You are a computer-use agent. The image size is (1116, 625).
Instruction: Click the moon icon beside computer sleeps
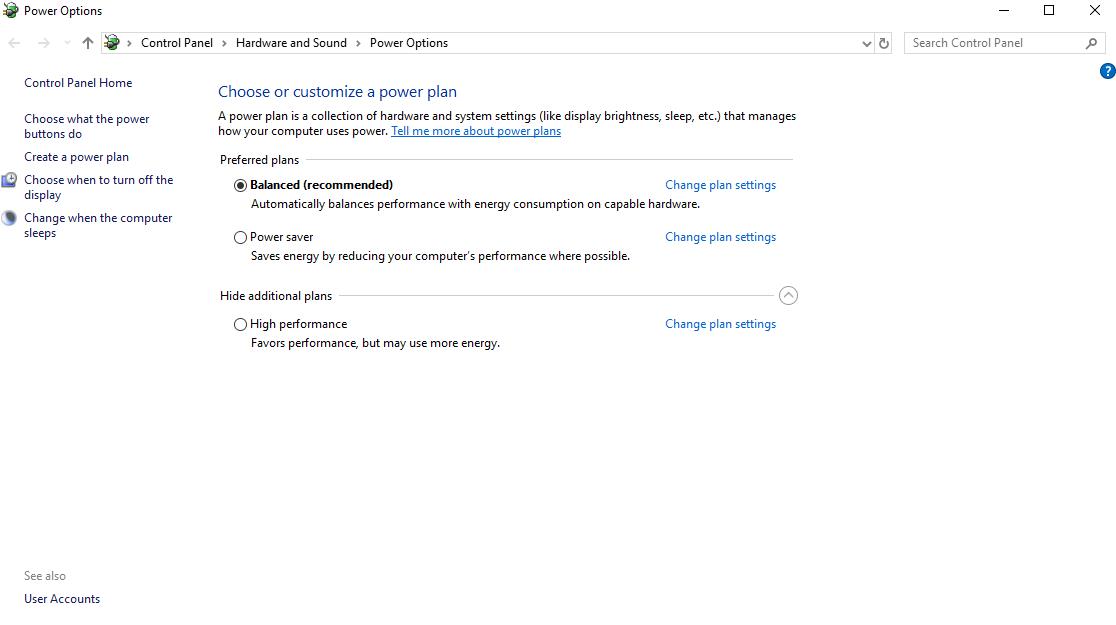point(9,218)
